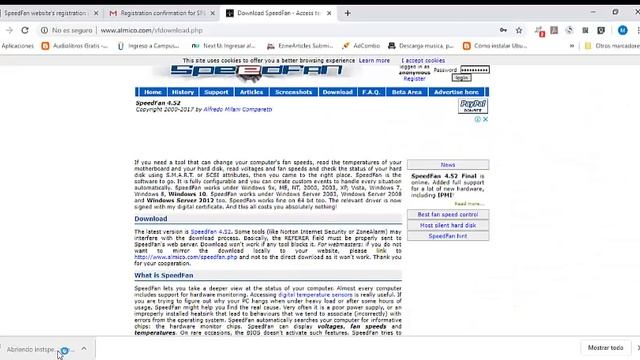640x360 pixels.
Task: Open the Audiolibros Gratis bookmark
Action: click(75, 46)
